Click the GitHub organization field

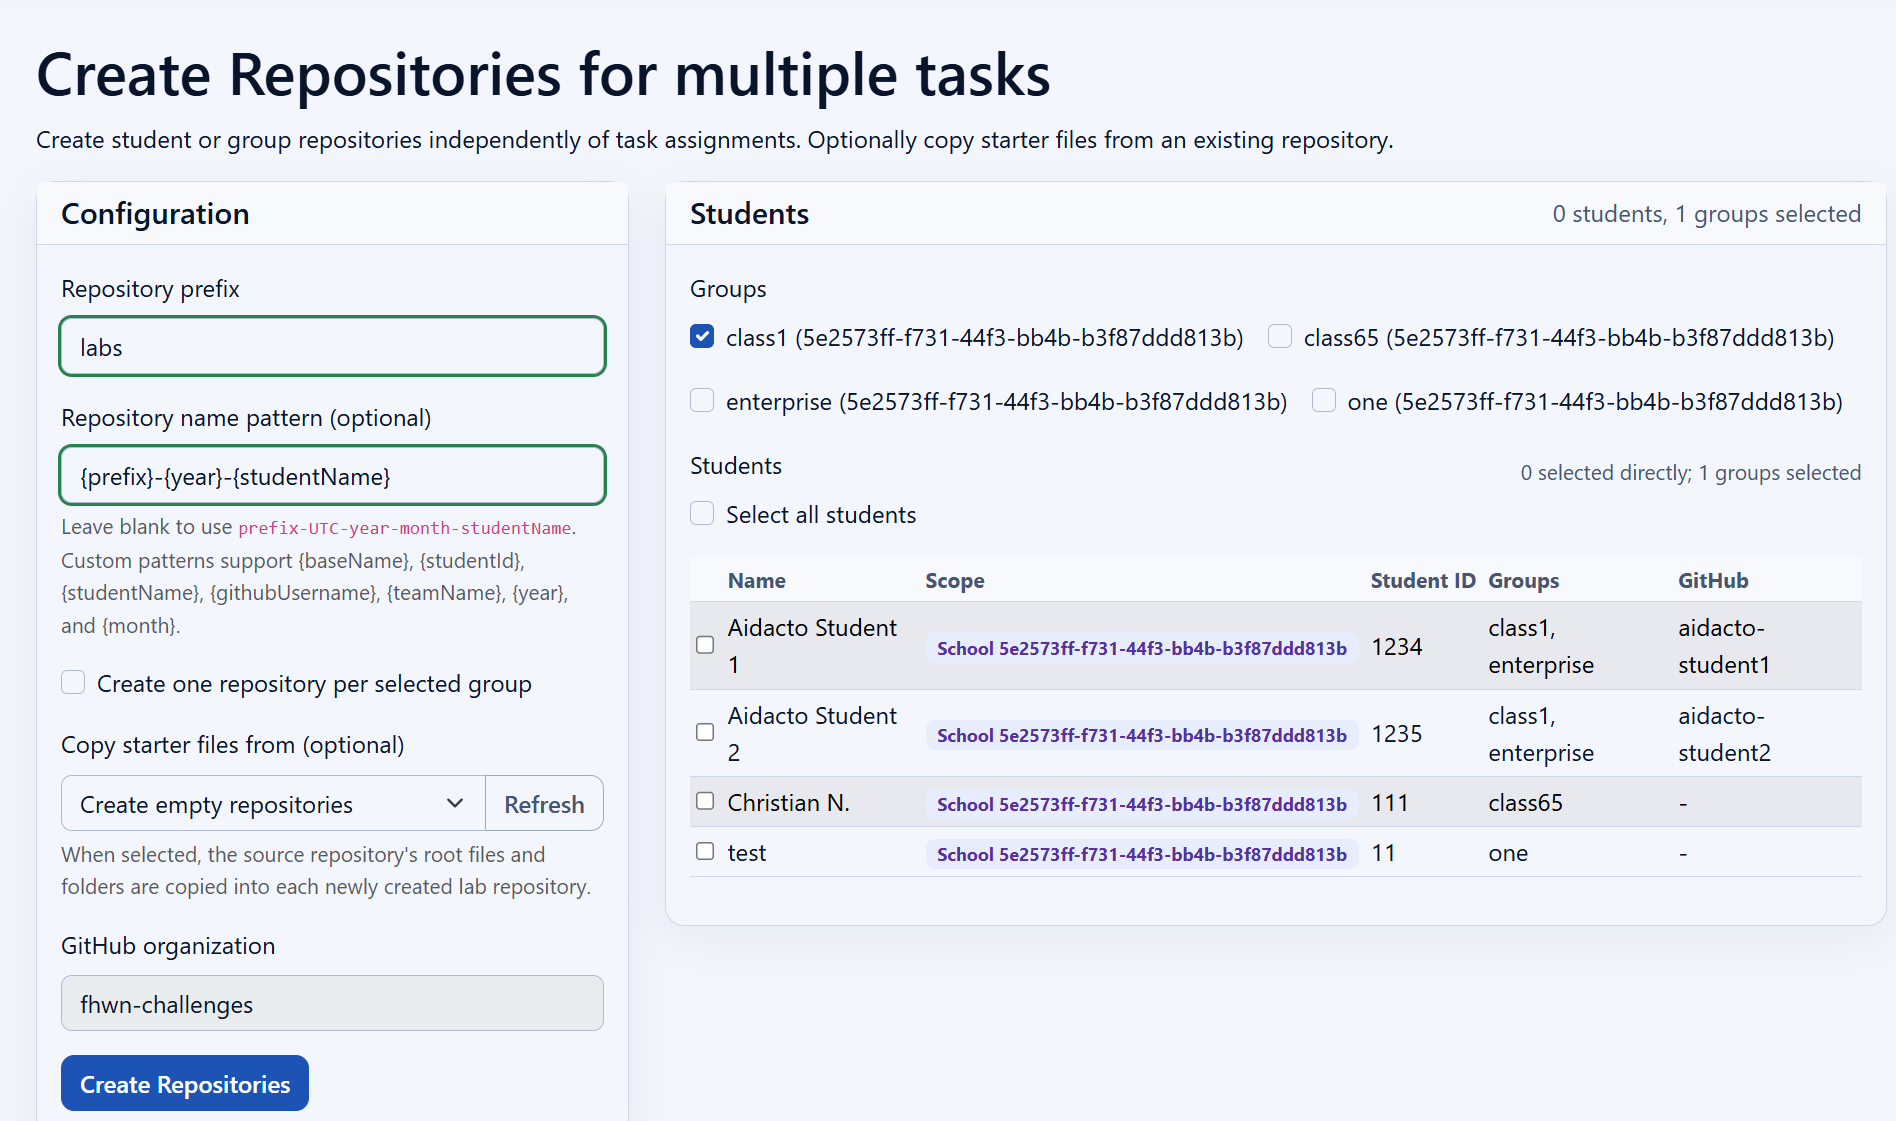333,1004
